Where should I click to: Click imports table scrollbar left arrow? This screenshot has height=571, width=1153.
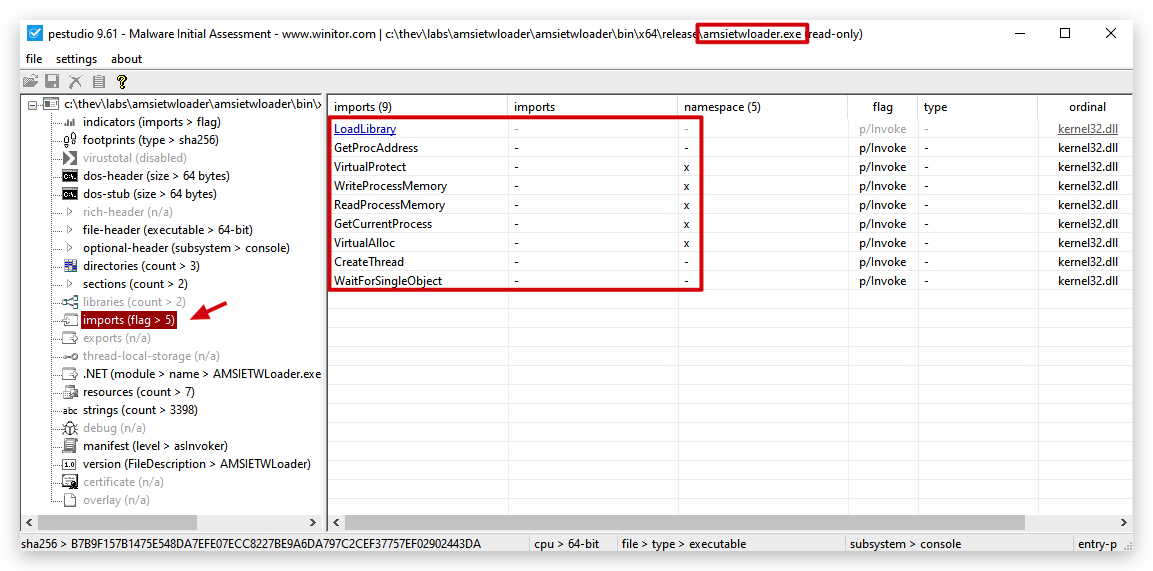tap(336, 523)
